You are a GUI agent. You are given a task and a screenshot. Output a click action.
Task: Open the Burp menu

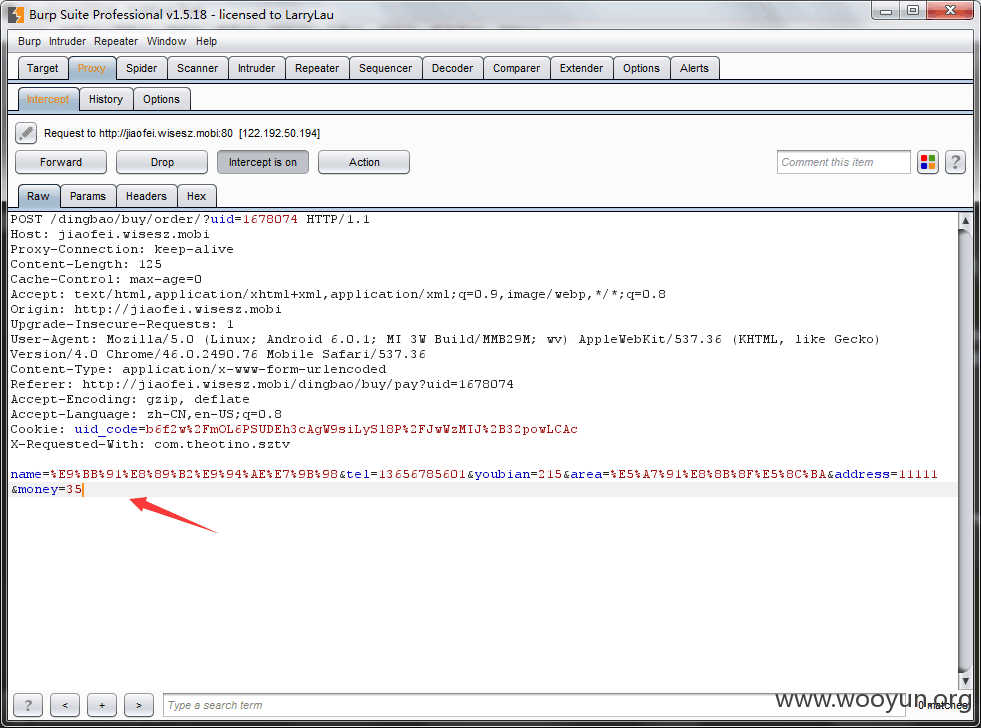point(29,41)
